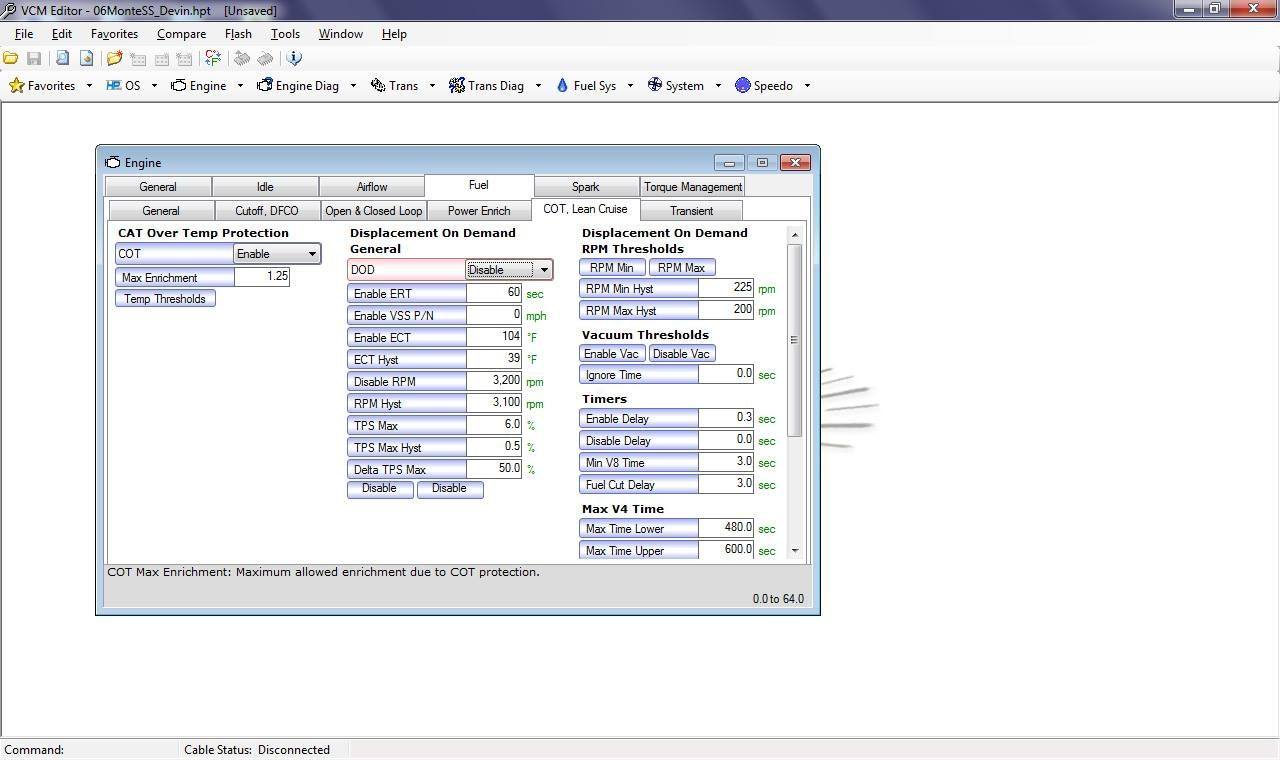
Task: Click the save floppy disk icon
Action: 34,58
